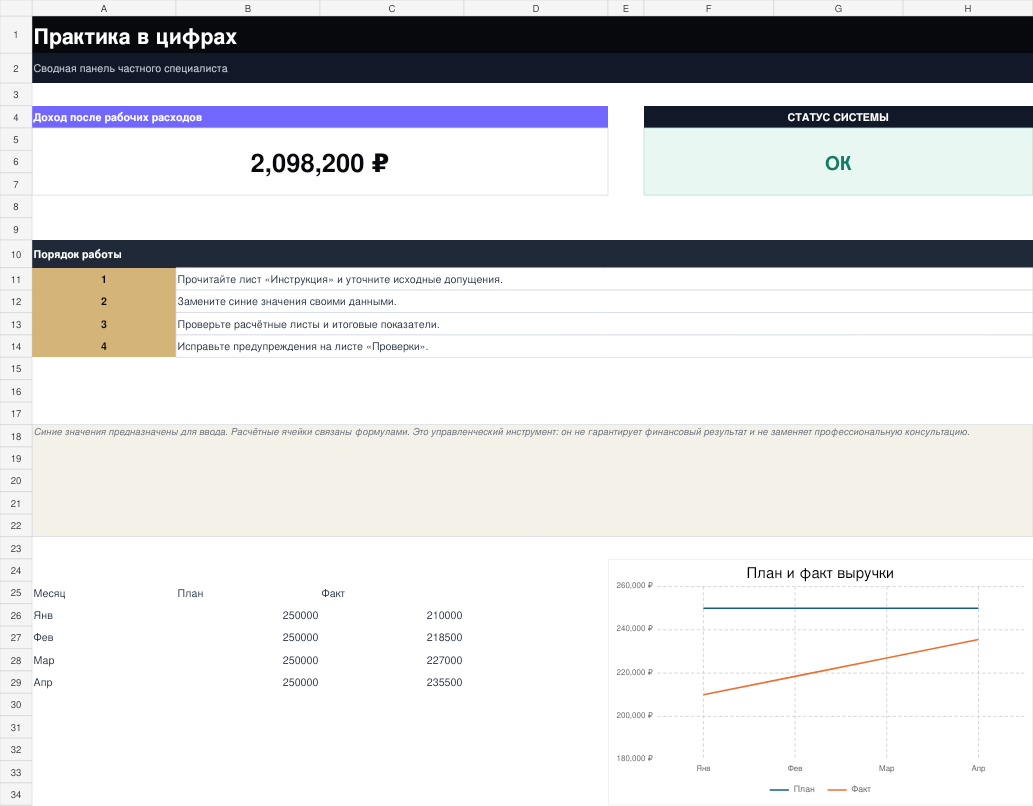
Task: Select plan value 250000 in Янв row
Action: [248, 616]
